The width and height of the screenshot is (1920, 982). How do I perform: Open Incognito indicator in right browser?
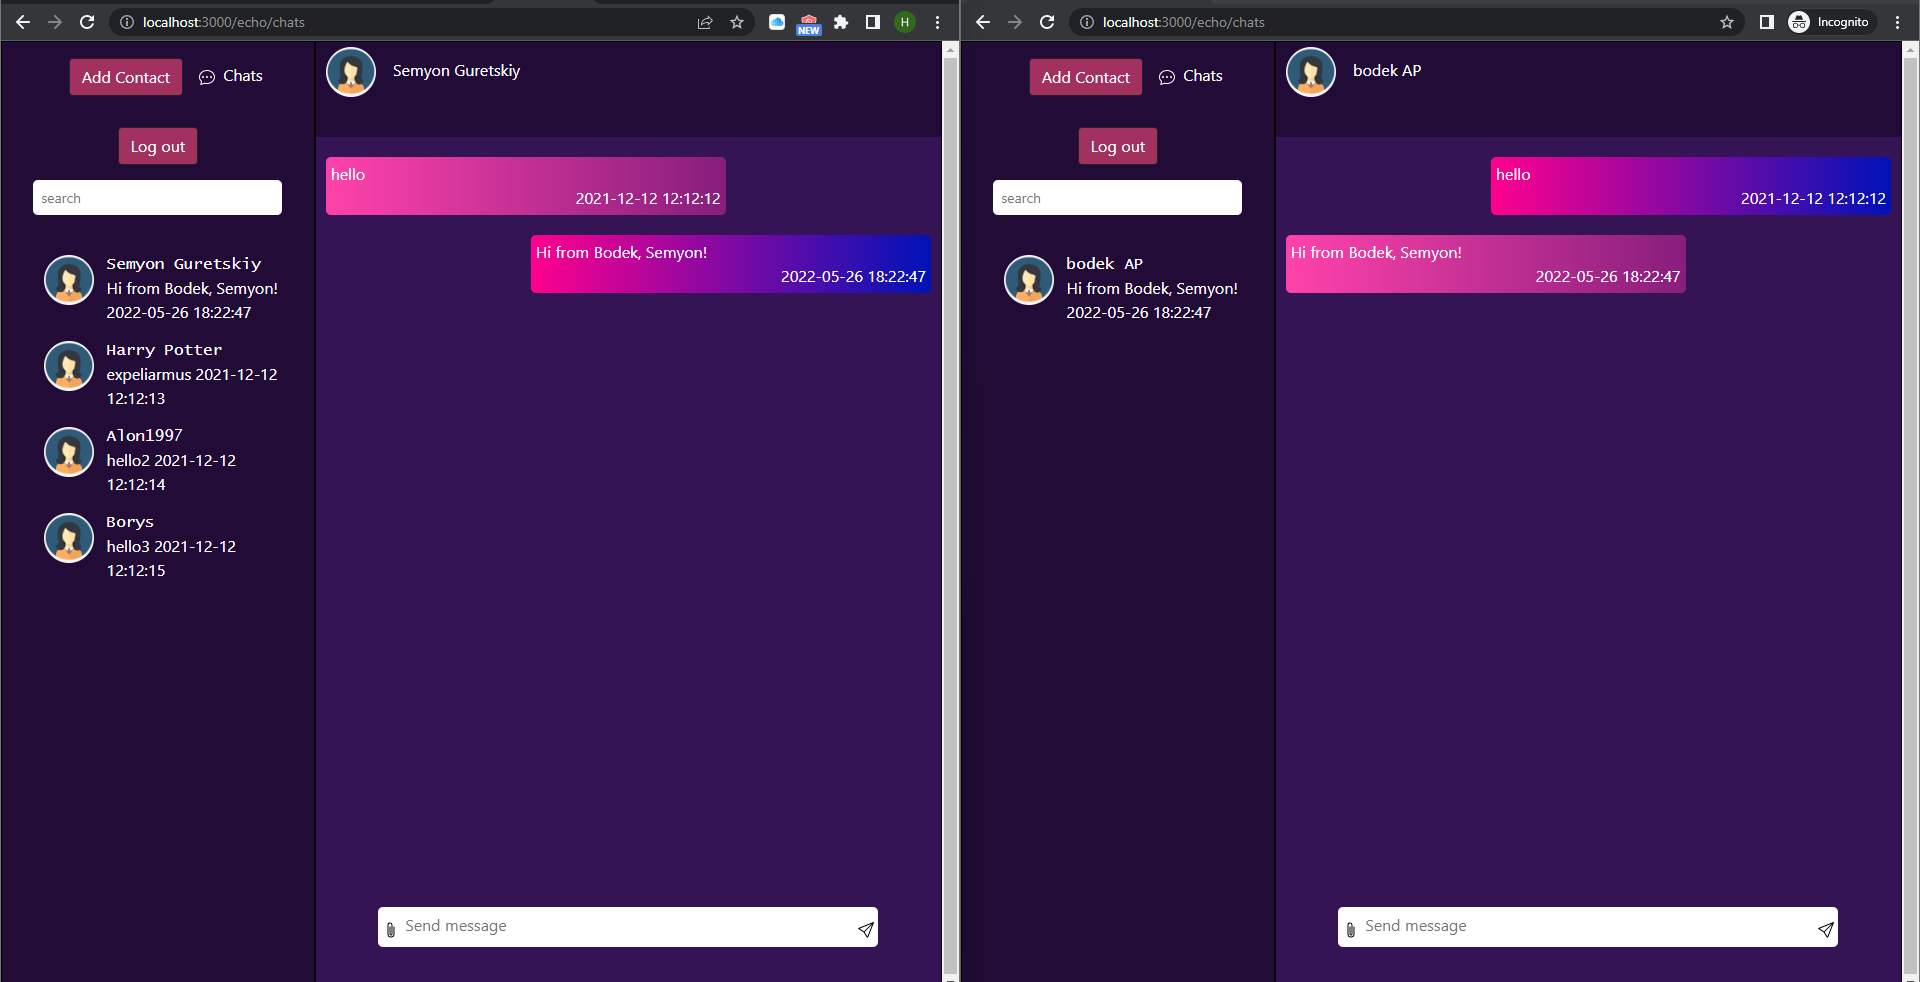(x=1830, y=22)
